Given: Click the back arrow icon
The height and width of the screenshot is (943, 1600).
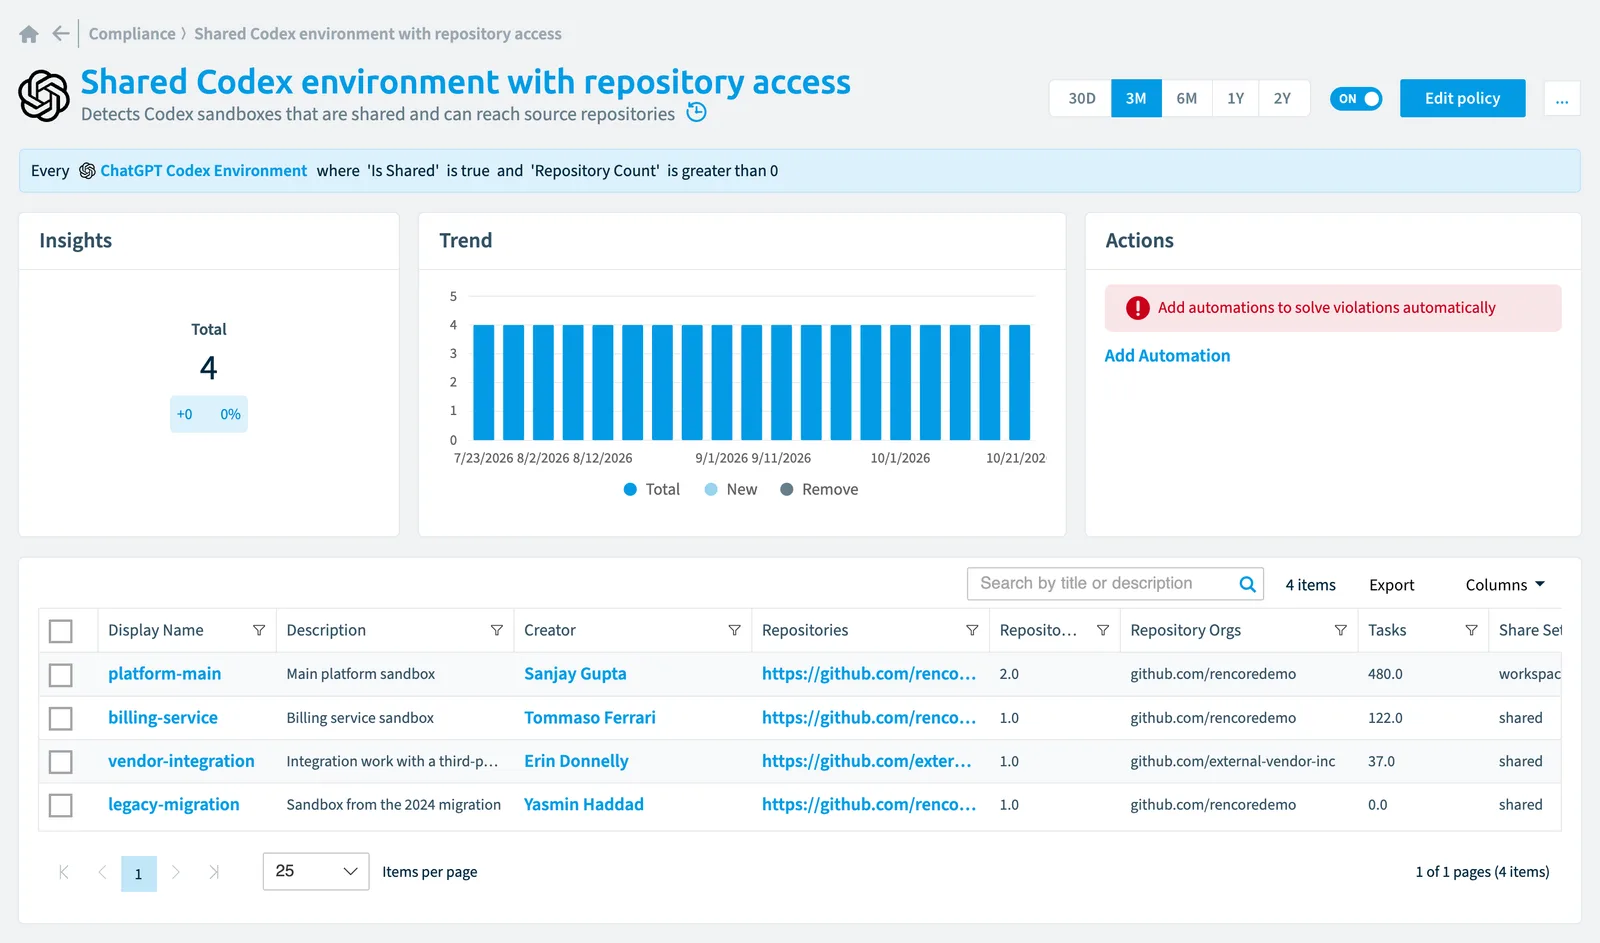Looking at the screenshot, I should pyautogui.click(x=61, y=33).
